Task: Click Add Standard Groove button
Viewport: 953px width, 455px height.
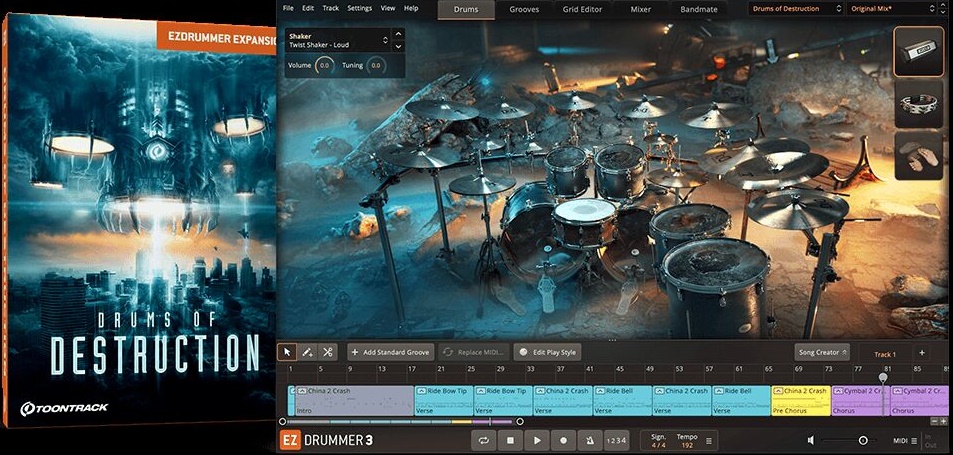Action: click(390, 352)
